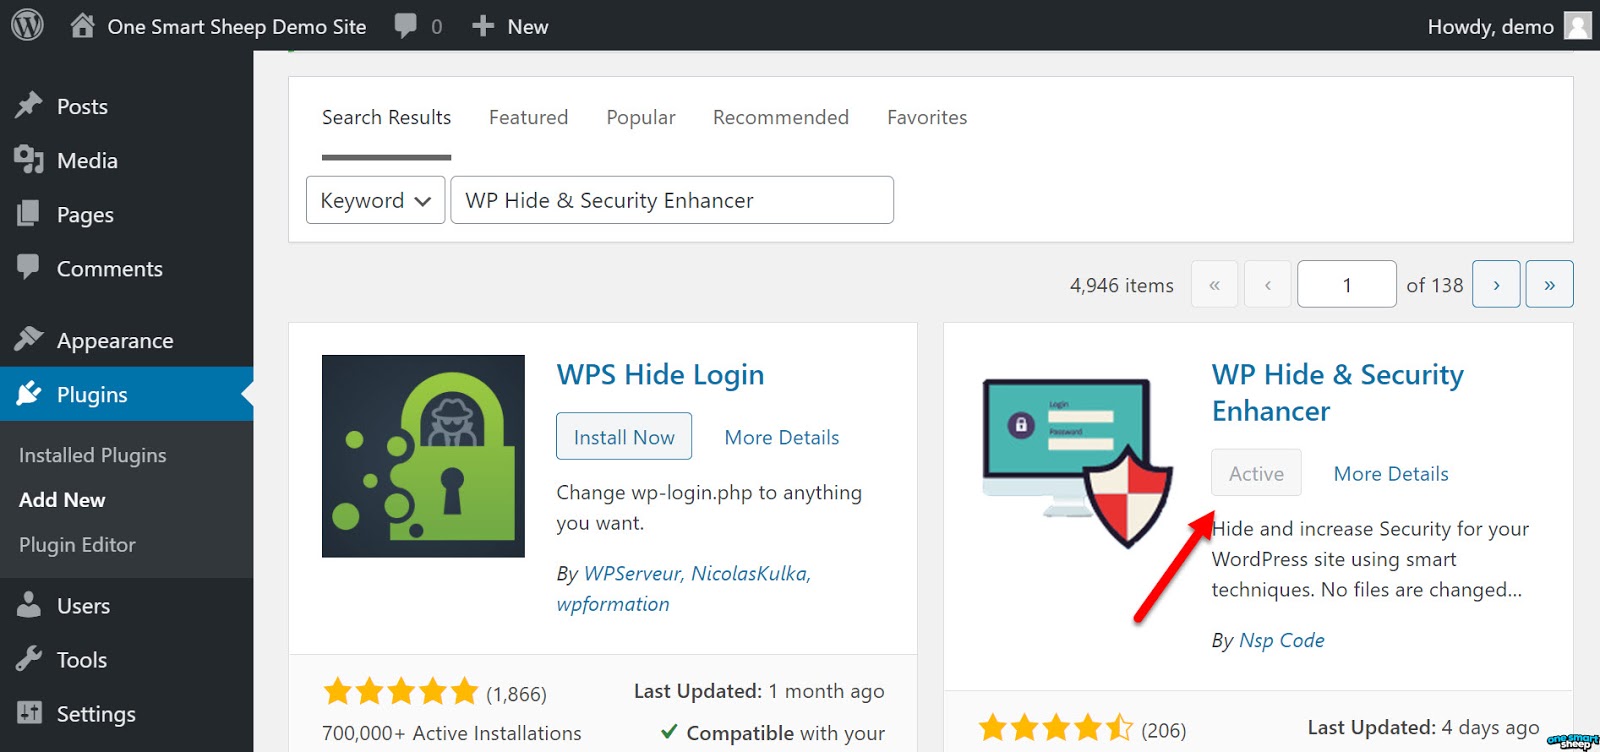Switch to Popular plugins tab
The image size is (1600, 752).
coord(641,117)
